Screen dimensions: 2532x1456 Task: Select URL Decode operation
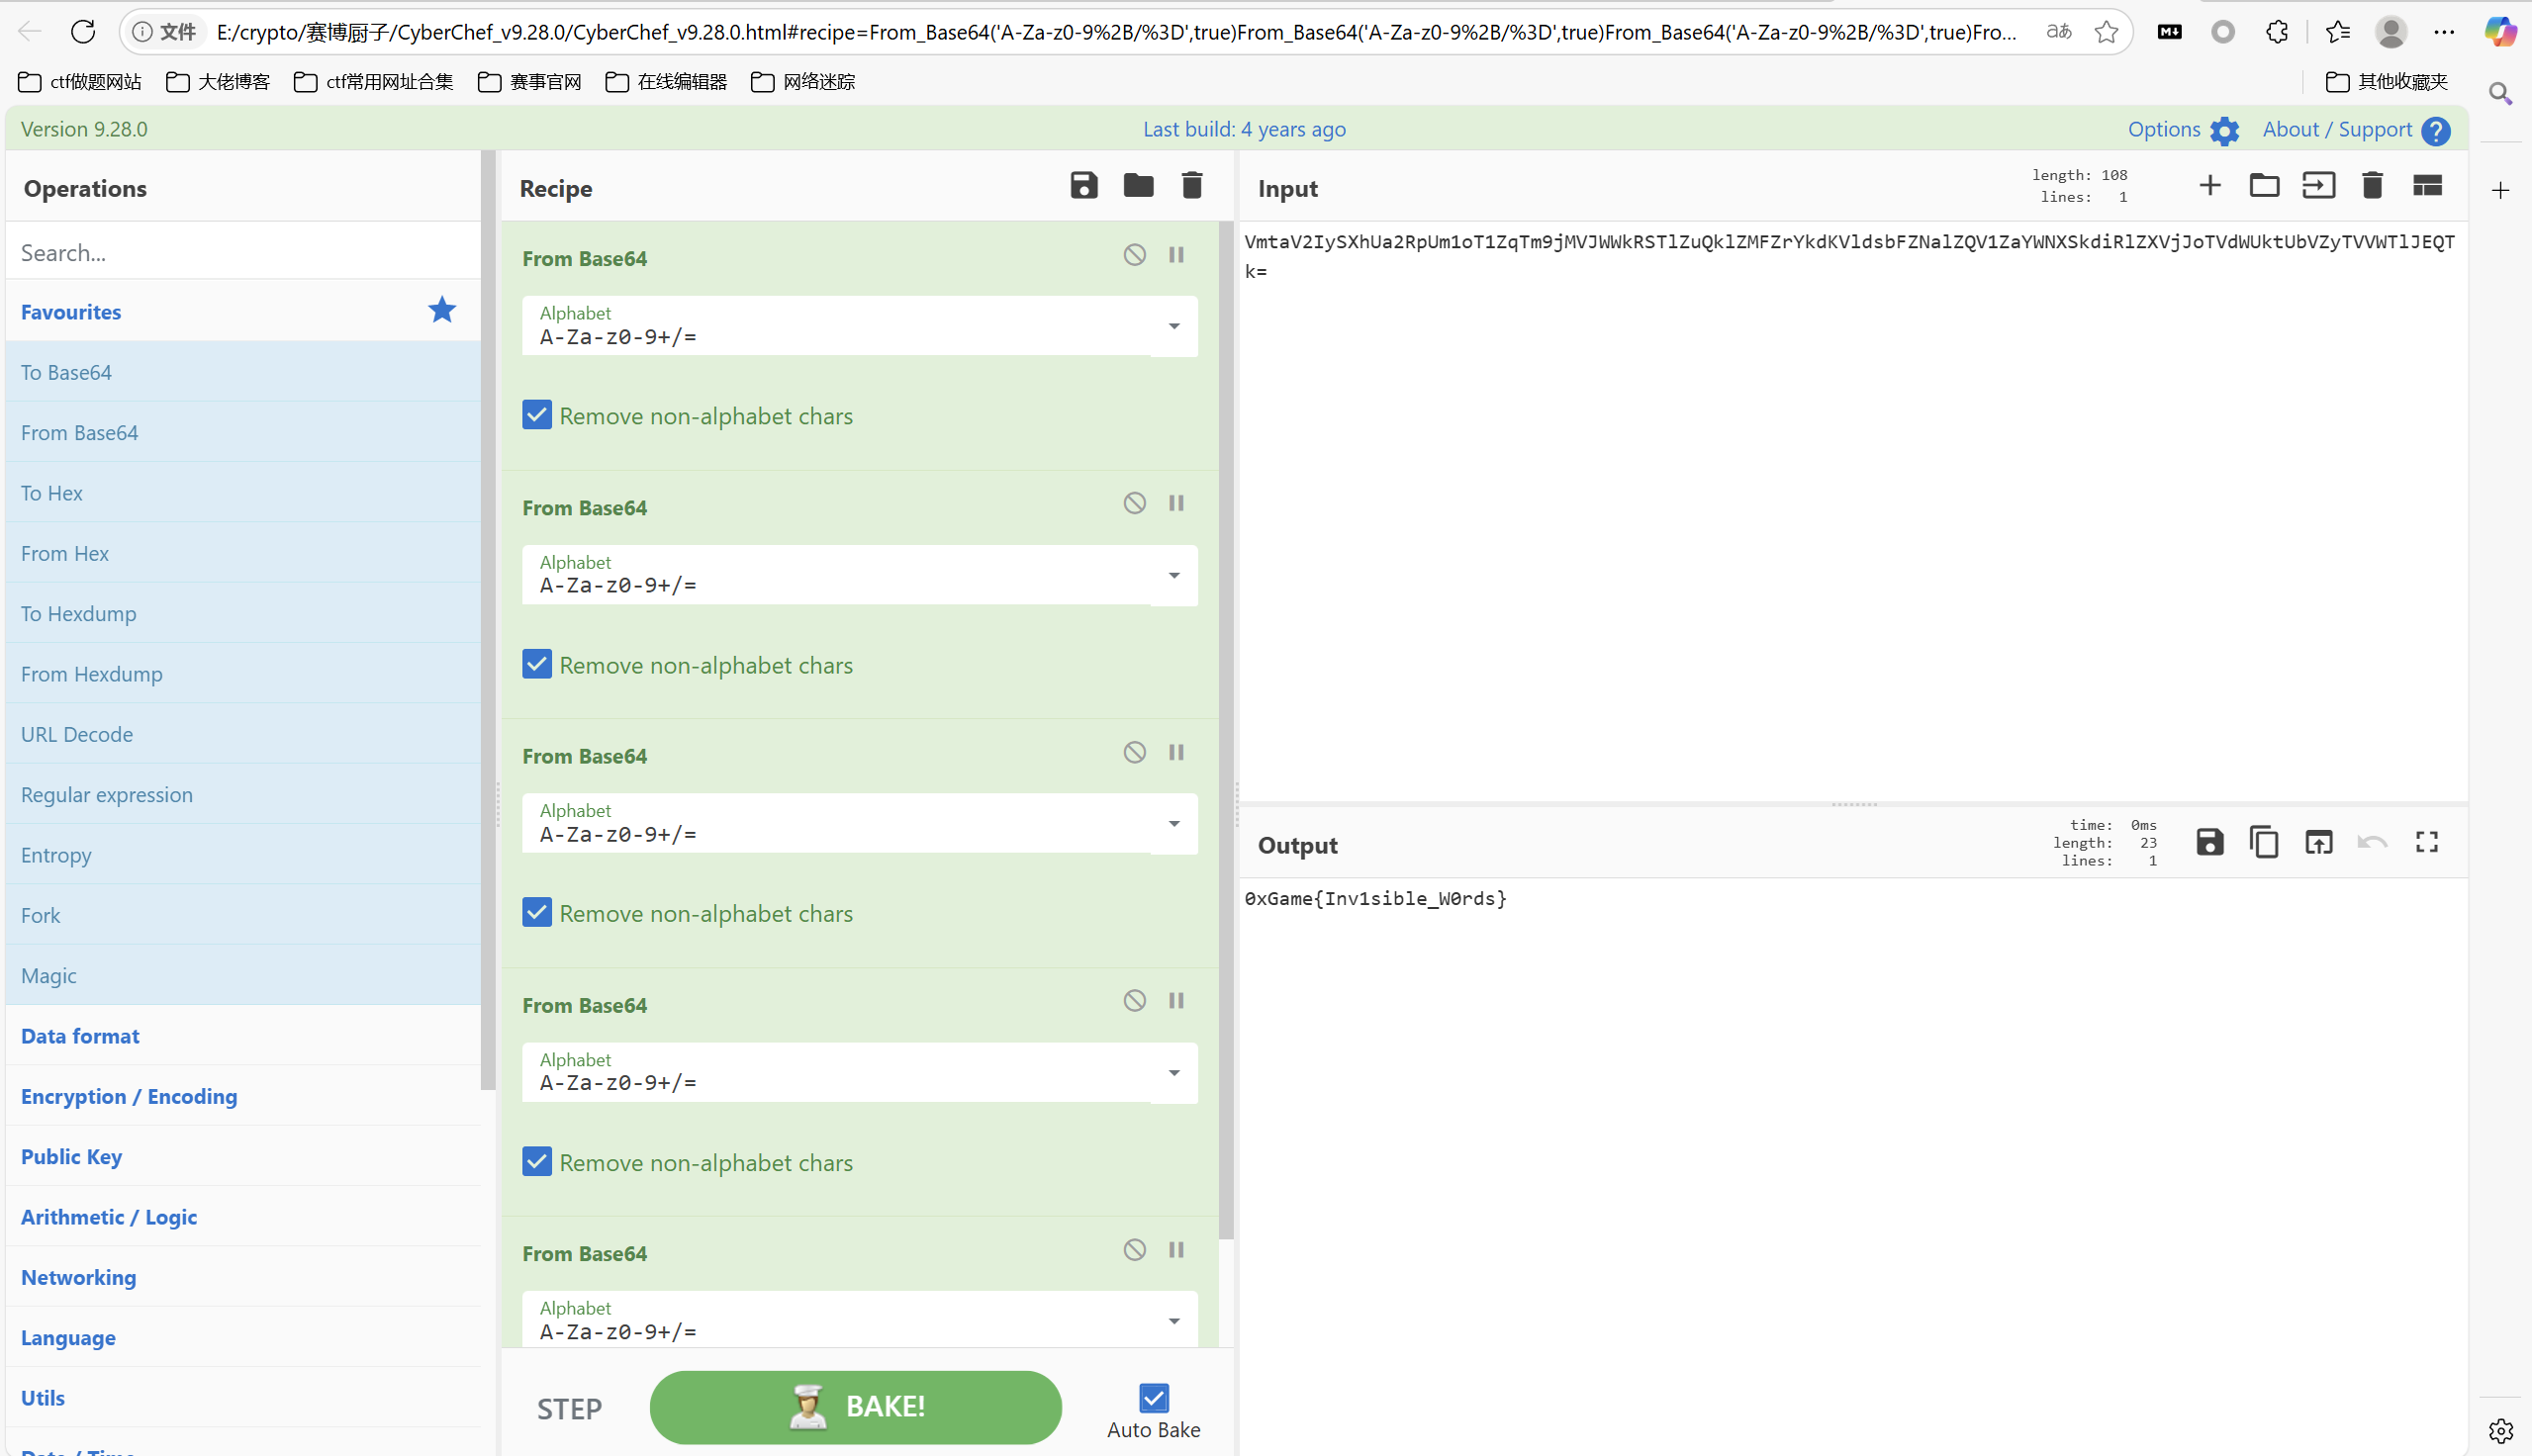(x=242, y=734)
